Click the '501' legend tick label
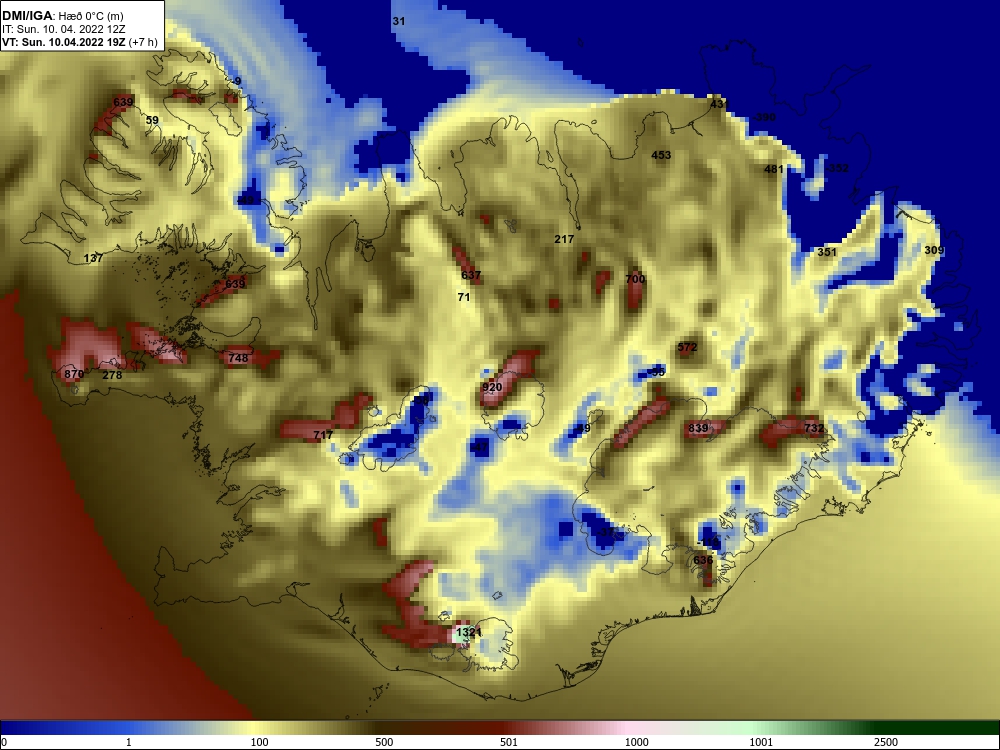1000x750 pixels. tap(509, 742)
